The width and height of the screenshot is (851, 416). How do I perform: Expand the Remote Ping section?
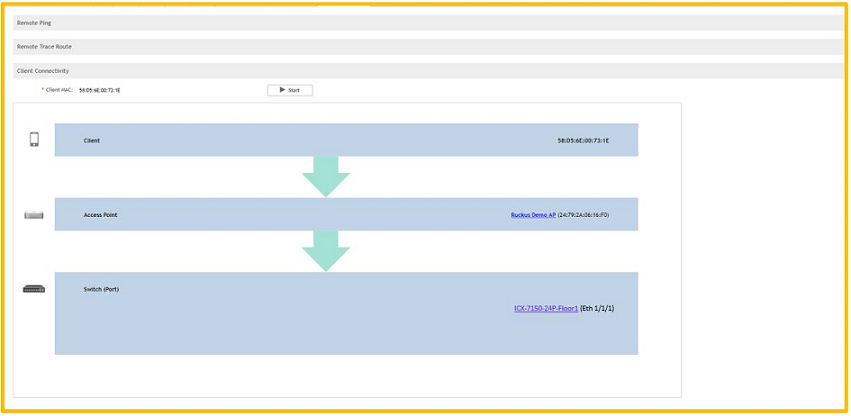coord(36,22)
